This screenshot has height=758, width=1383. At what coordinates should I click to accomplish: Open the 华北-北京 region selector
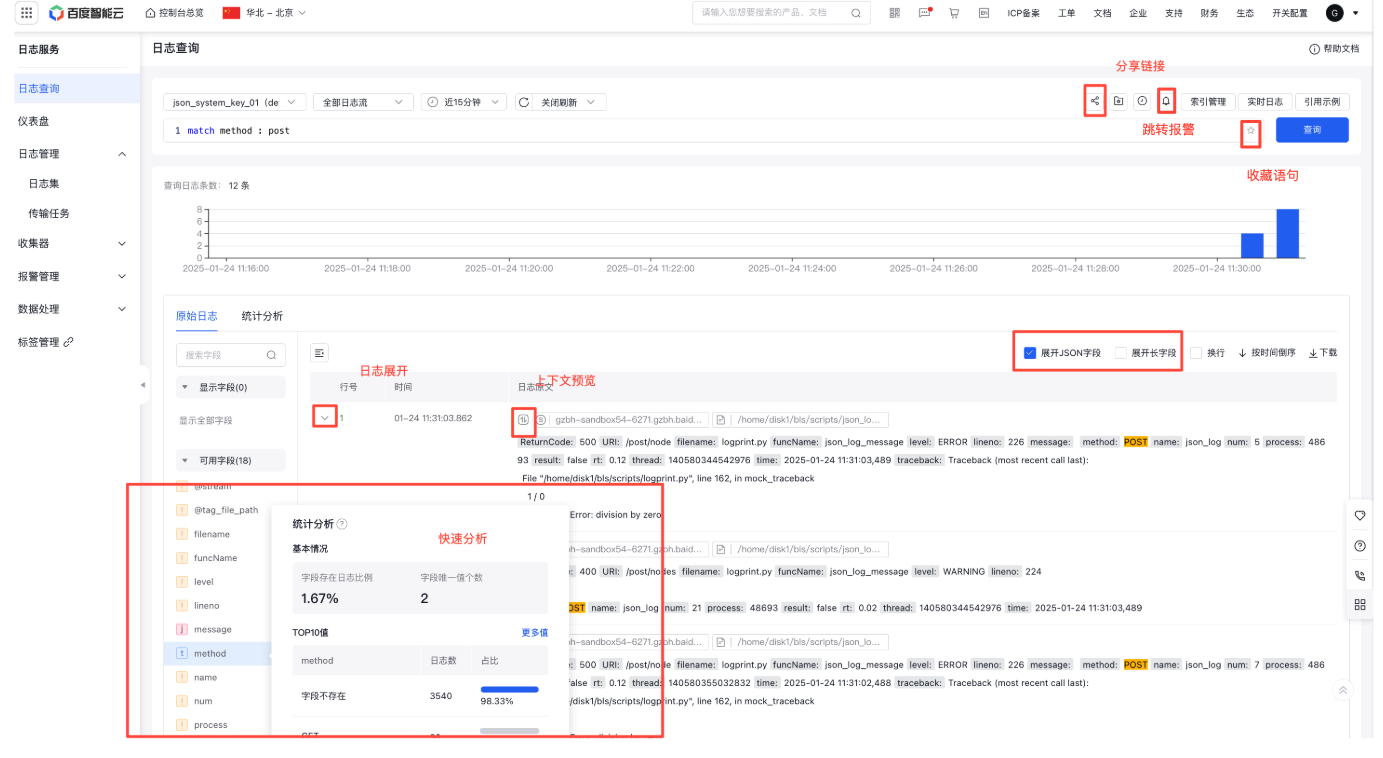[264, 13]
